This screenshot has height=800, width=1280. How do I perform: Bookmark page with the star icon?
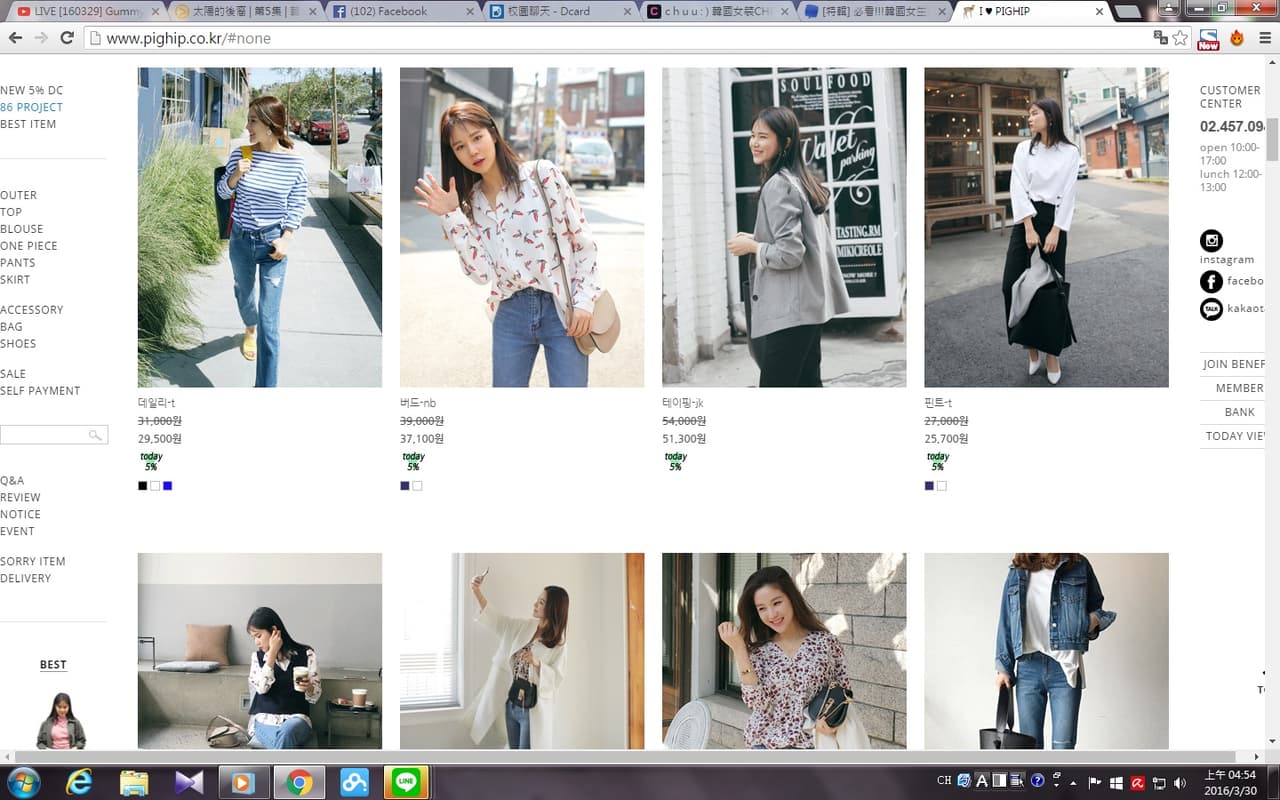(1180, 38)
